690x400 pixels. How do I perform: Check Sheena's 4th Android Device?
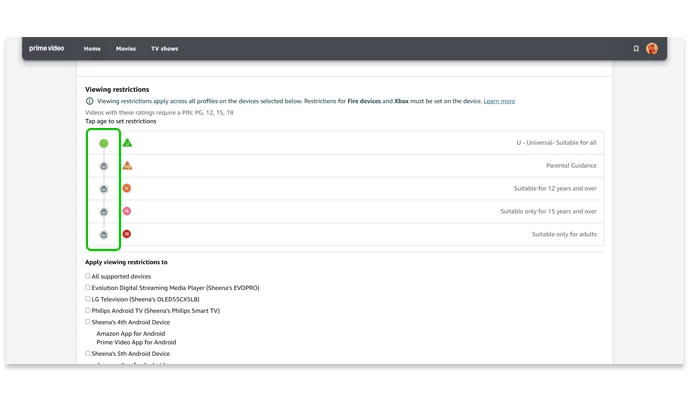tap(88, 322)
